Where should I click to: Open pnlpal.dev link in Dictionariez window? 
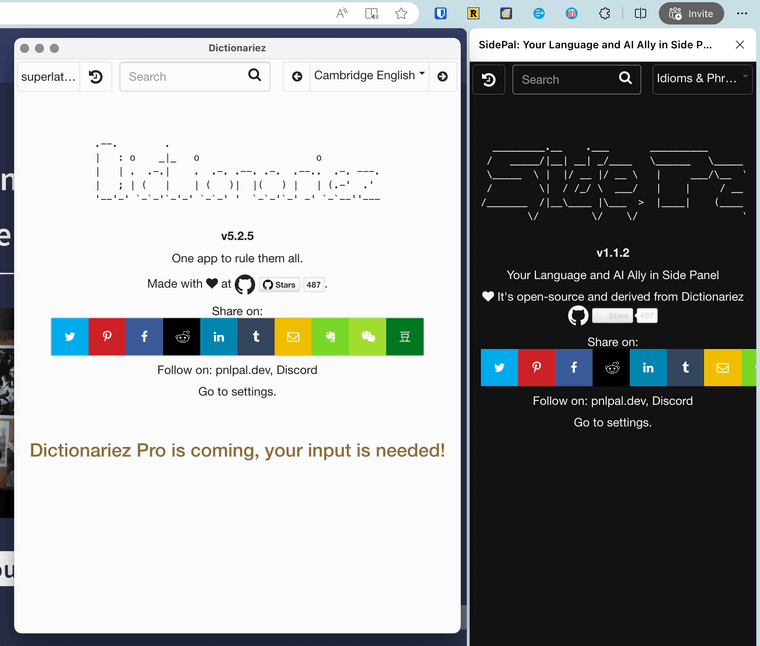pos(244,370)
